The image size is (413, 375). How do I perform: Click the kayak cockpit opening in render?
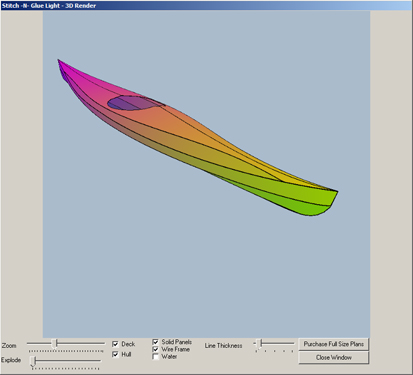click(x=133, y=103)
